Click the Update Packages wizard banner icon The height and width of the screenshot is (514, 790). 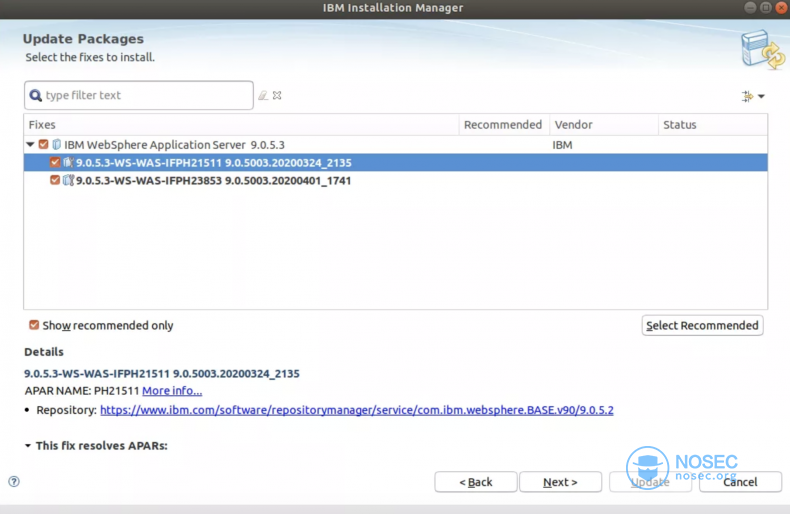pyautogui.click(x=762, y=49)
